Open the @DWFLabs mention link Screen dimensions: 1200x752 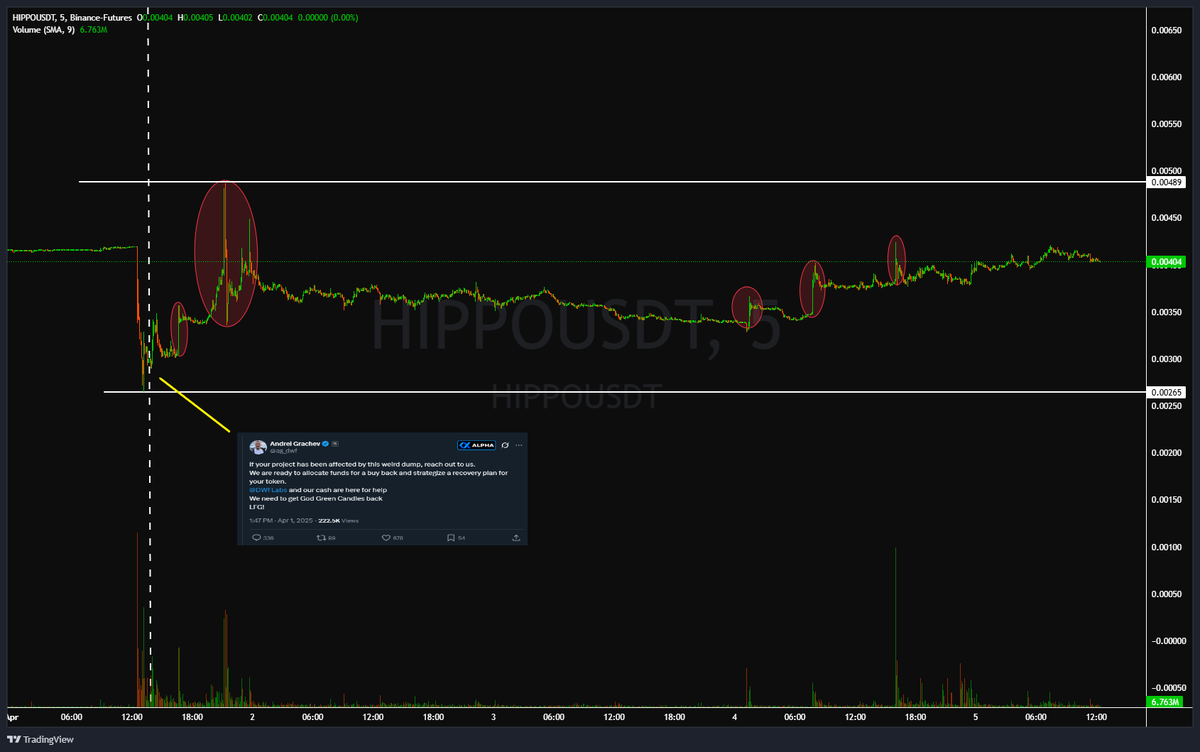point(267,490)
